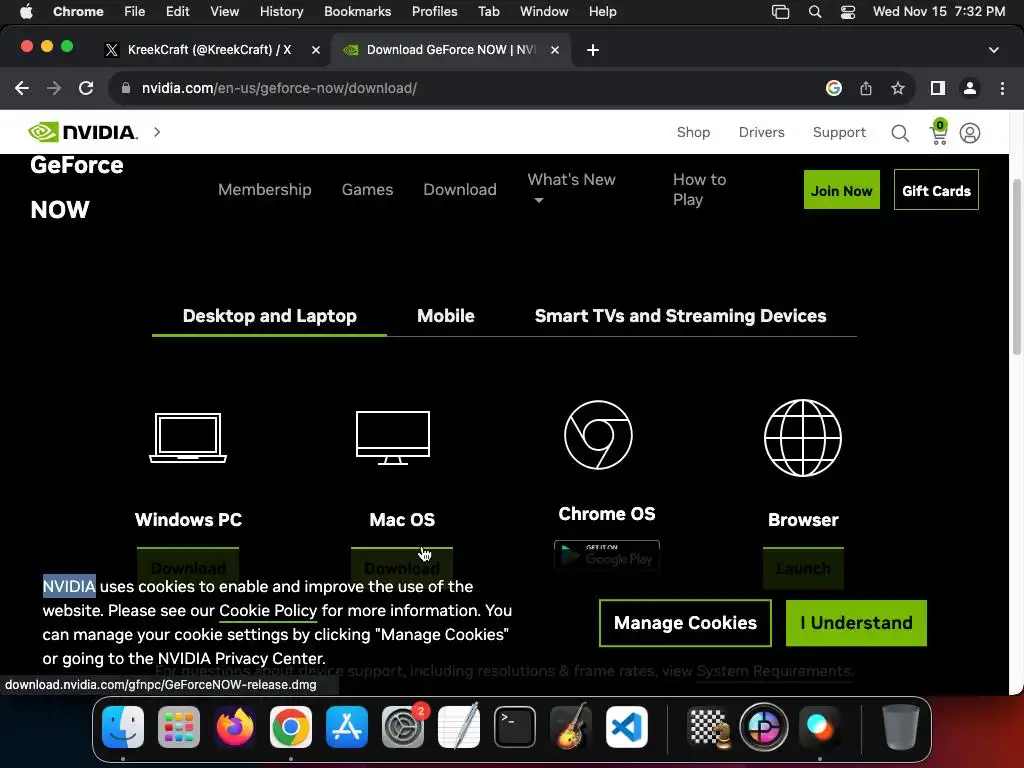Click the Get it on Google Play badge
This screenshot has width=1024, height=768.
[x=607, y=556]
